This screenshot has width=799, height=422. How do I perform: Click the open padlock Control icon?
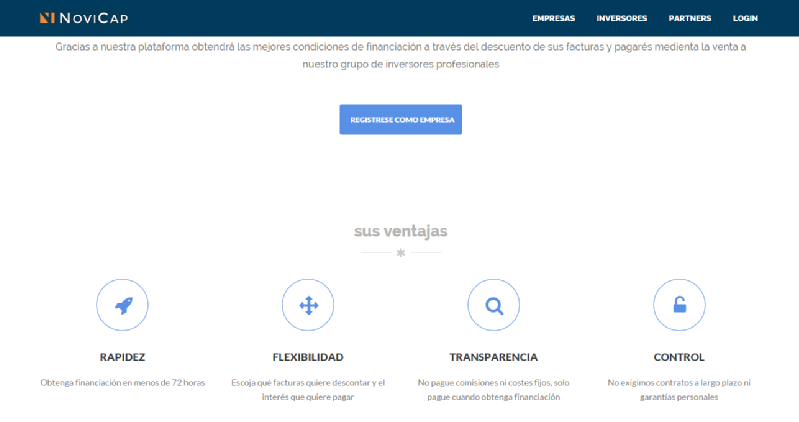[679, 305]
